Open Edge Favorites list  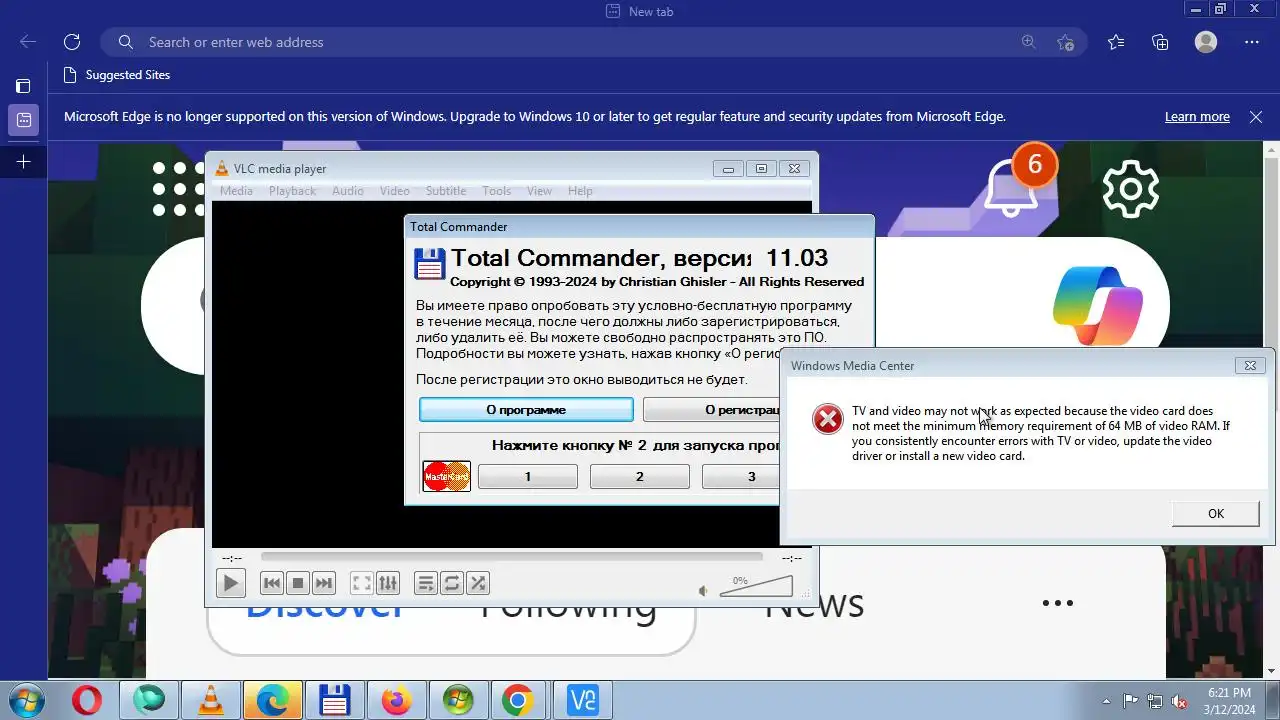click(1116, 42)
